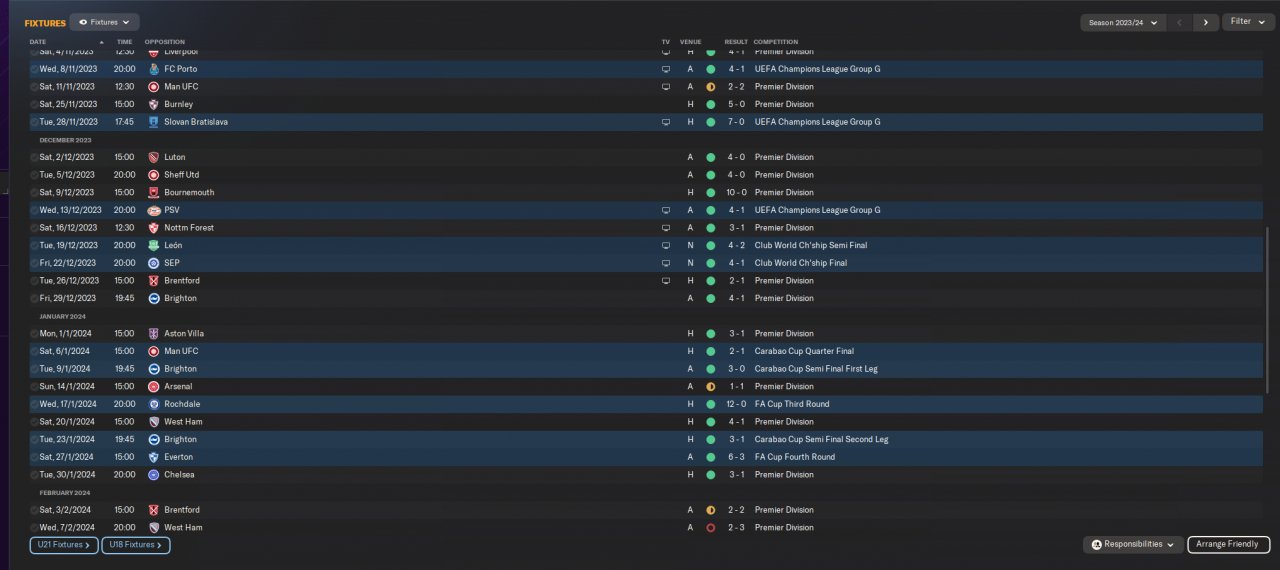Go to next season with right arrow
The width and height of the screenshot is (1280, 570).
point(1206,22)
